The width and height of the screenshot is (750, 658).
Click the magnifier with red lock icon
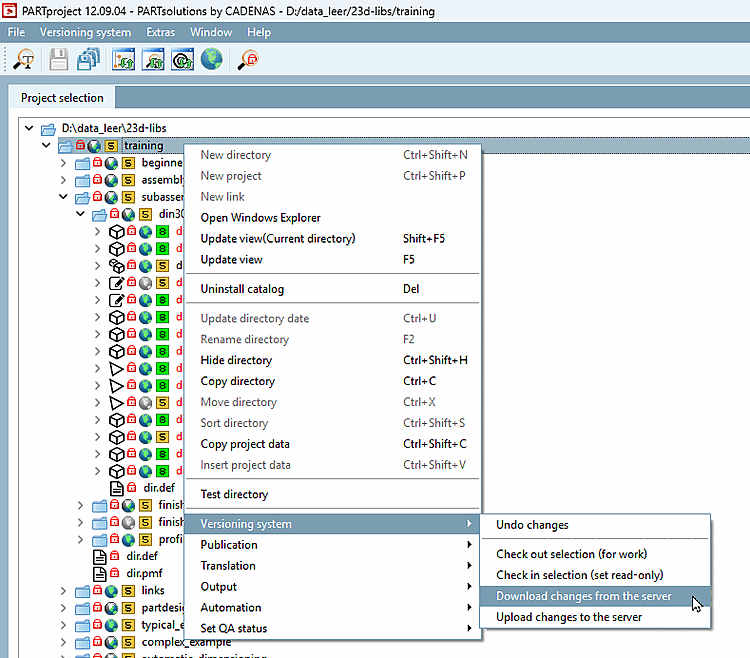coord(248,59)
